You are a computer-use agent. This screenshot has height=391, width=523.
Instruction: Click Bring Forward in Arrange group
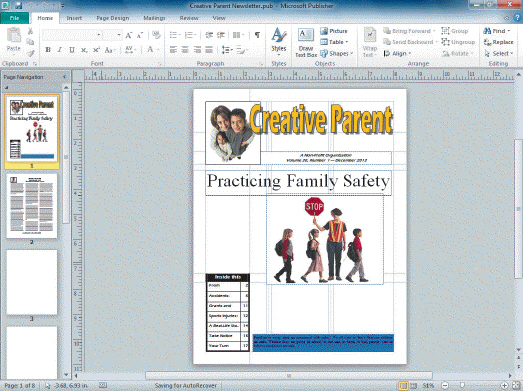[409, 31]
